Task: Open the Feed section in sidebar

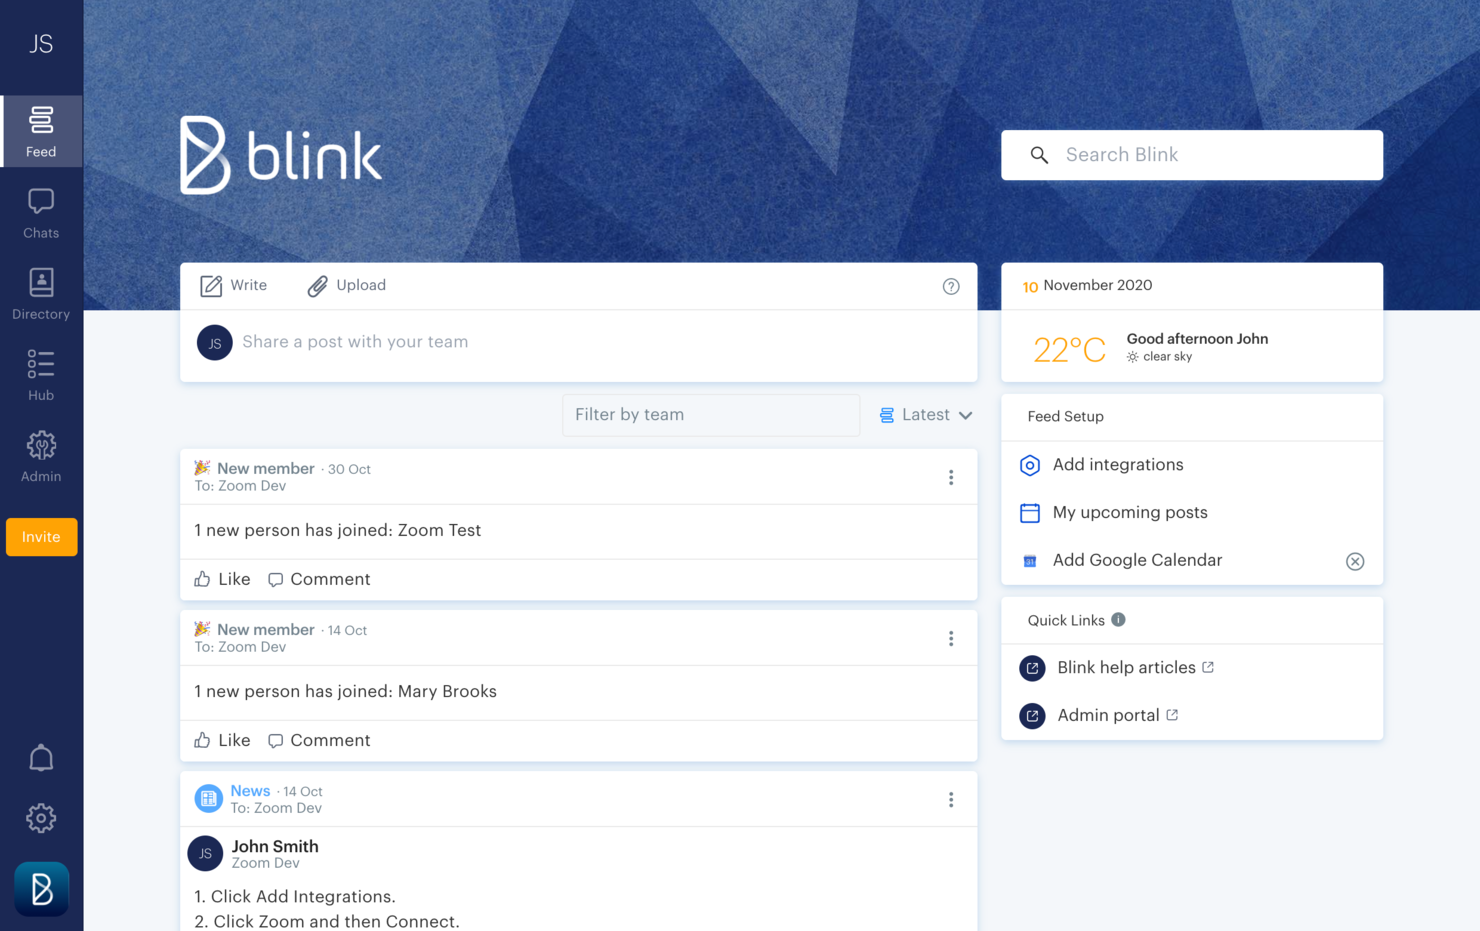Action: [41, 131]
